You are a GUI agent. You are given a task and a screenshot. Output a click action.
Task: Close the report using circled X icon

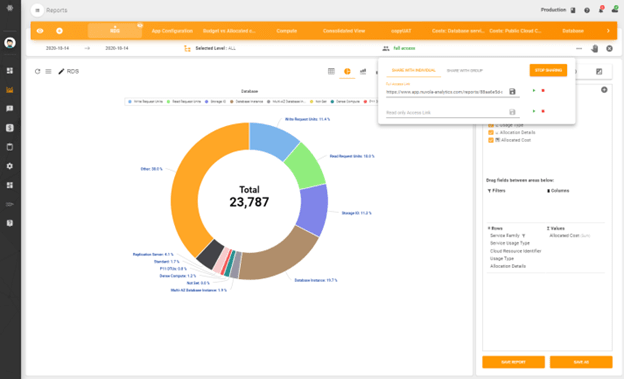tap(609, 49)
